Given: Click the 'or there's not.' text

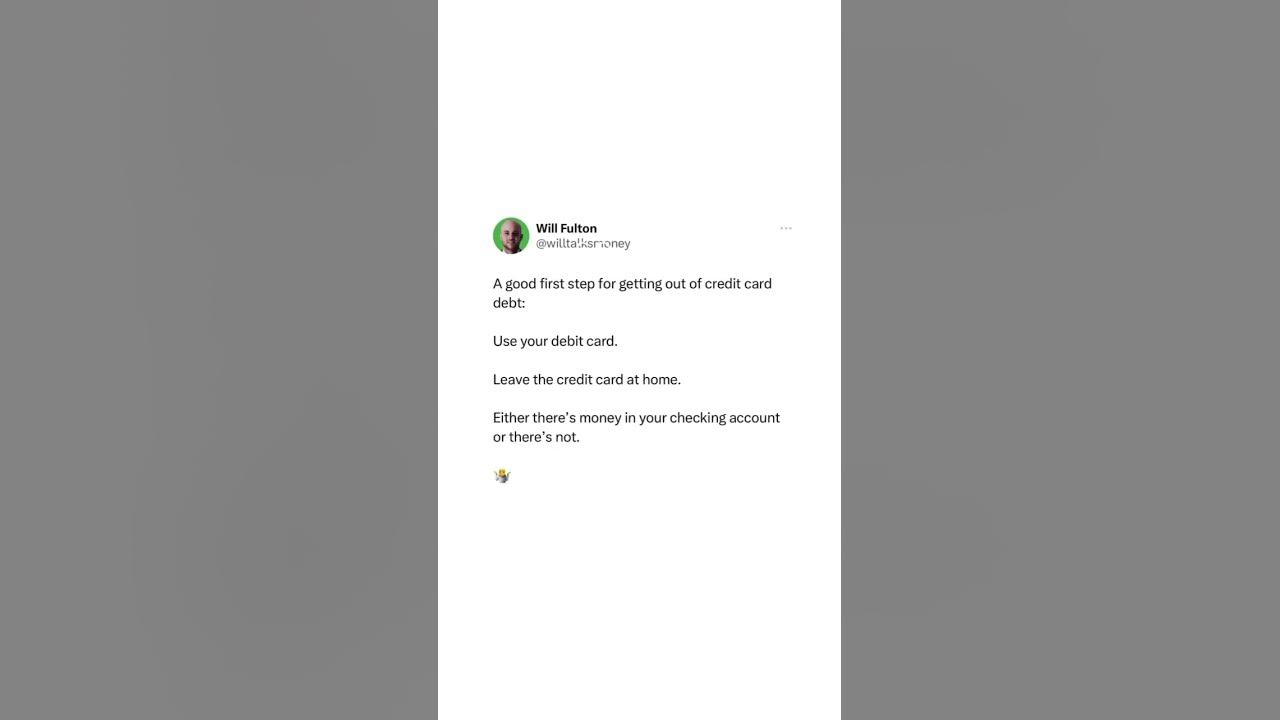Looking at the screenshot, I should (x=536, y=437).
